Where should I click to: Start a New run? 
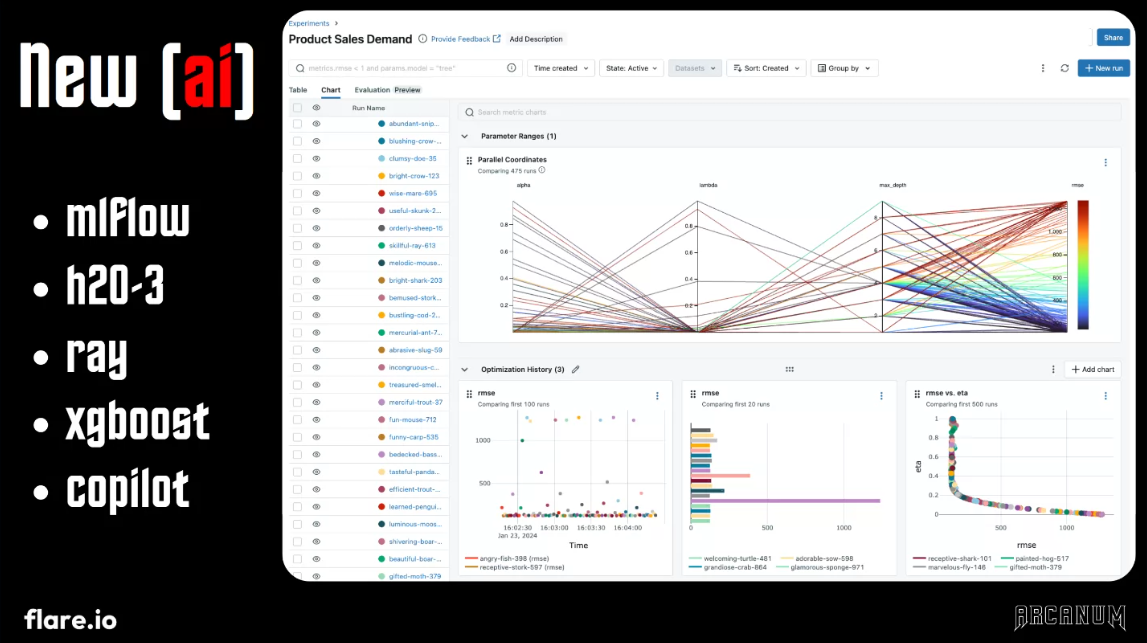[x=1103, y=68]
